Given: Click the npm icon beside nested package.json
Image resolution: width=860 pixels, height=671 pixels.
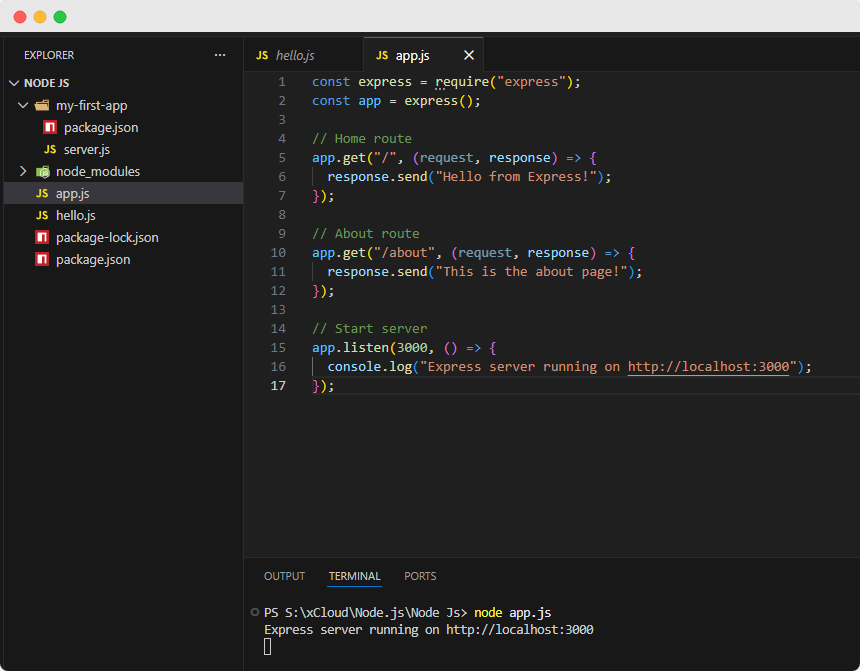Looking at the screenshot, I should click(x=50, y=128).
